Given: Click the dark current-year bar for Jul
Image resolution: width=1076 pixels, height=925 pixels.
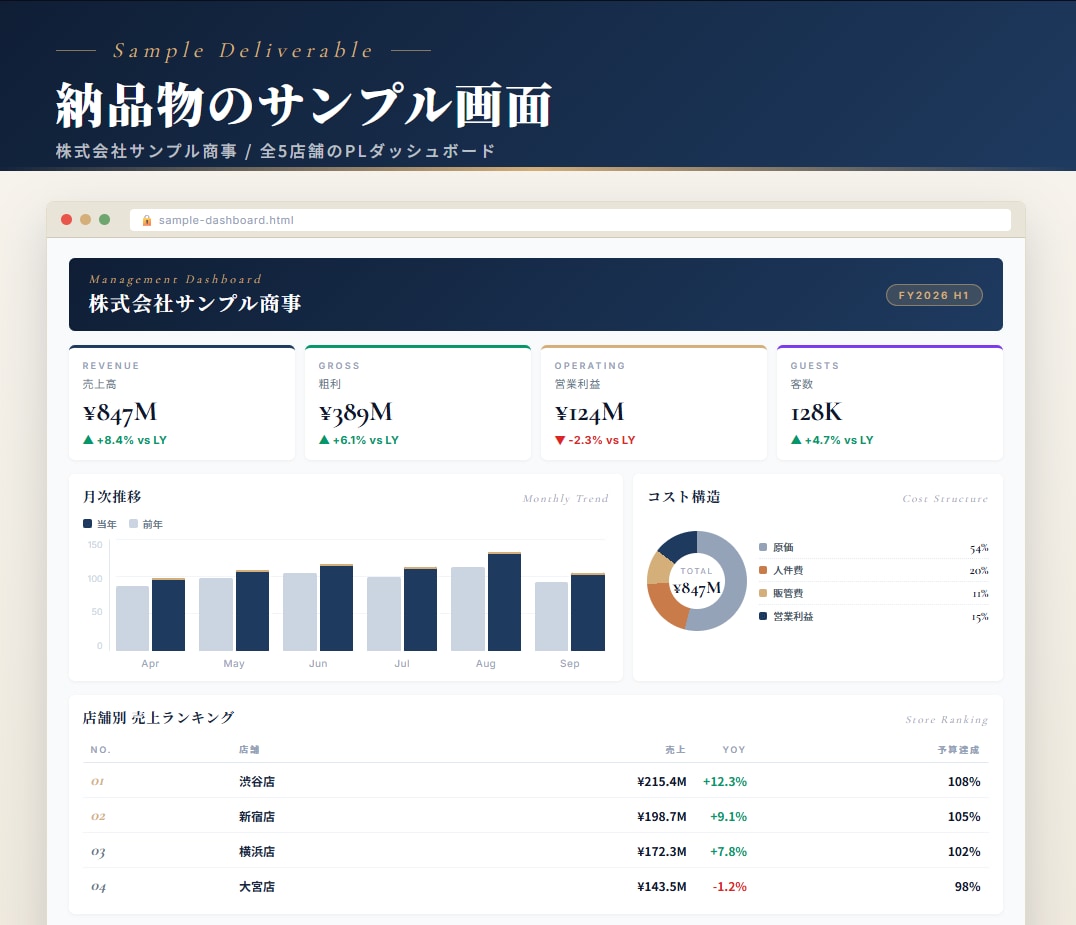Looking at the screenshot, I should pyautogui.click(x=420, y=609).
